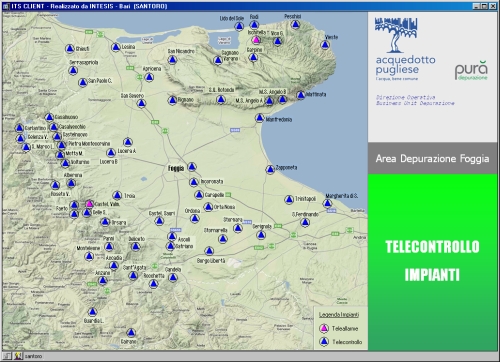The image size is (500, 362).
Task: Click the Area Depurazione Foggia header
Action: point(432,158)
